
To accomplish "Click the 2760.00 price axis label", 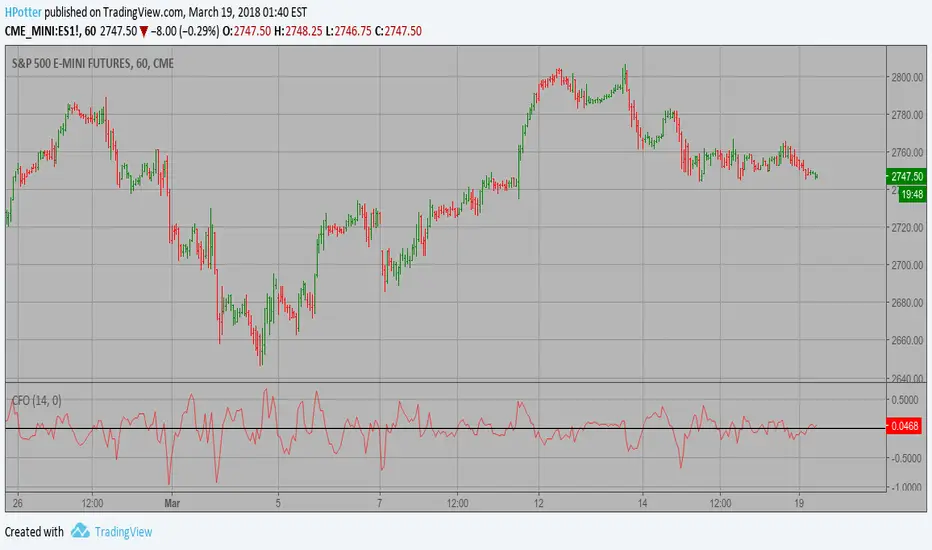I will [x=907, y=152].
